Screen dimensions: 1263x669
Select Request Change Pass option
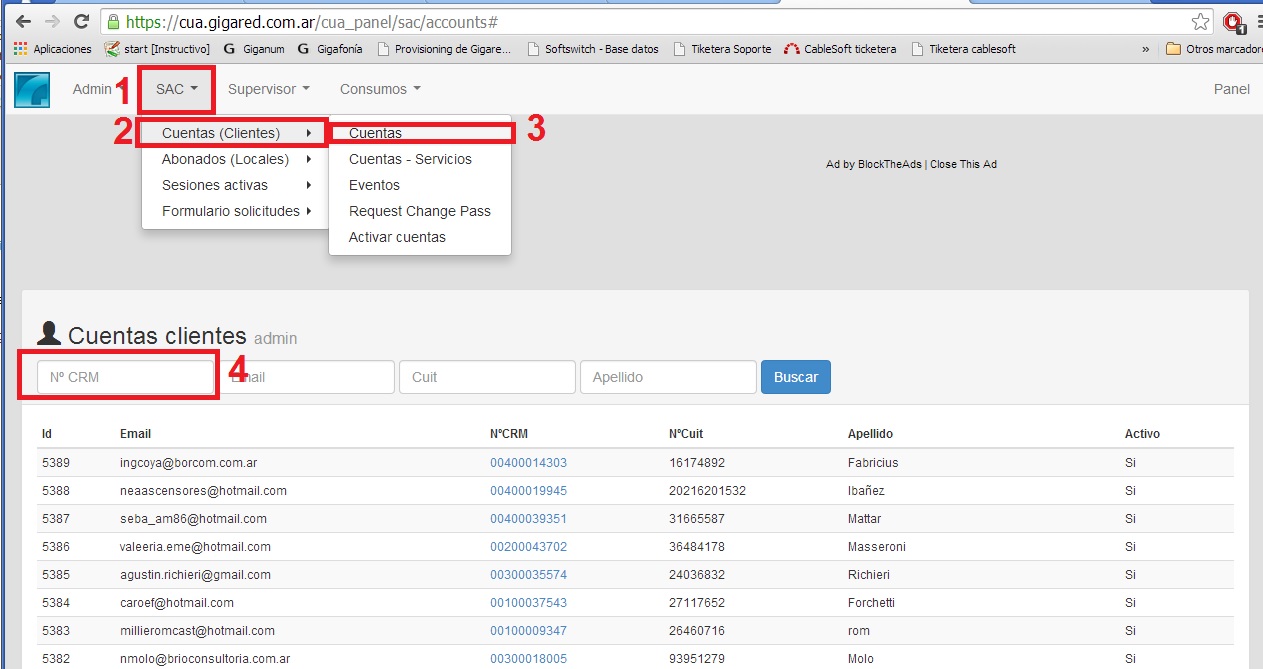[x=419, y=211]
